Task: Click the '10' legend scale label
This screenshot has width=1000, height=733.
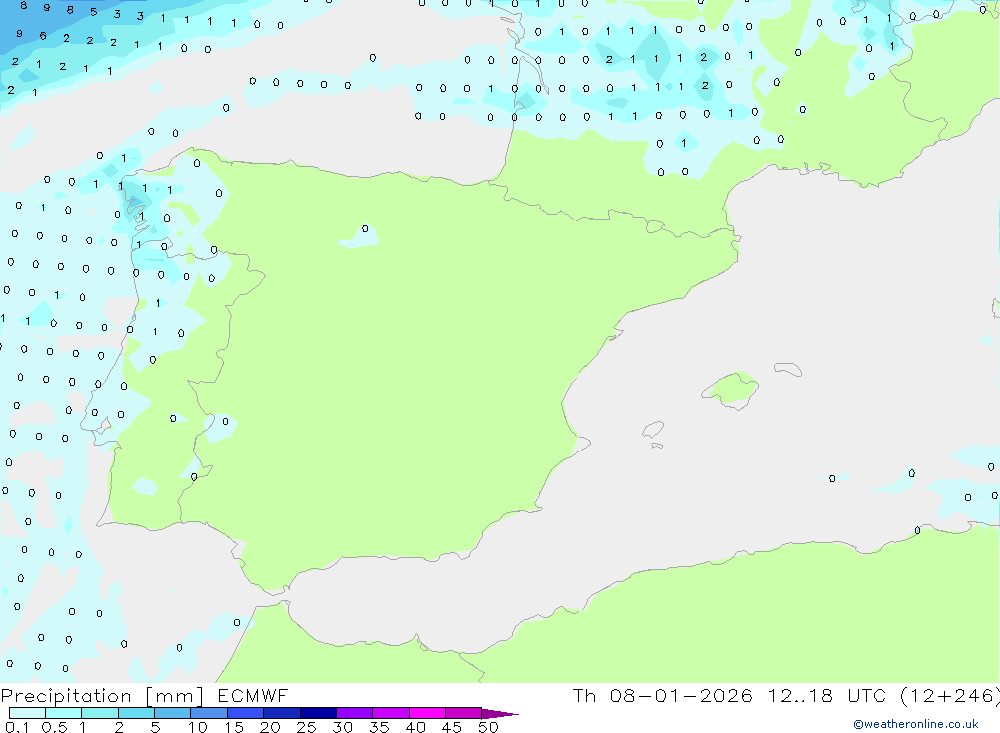Action: click(x=198, y=727)
